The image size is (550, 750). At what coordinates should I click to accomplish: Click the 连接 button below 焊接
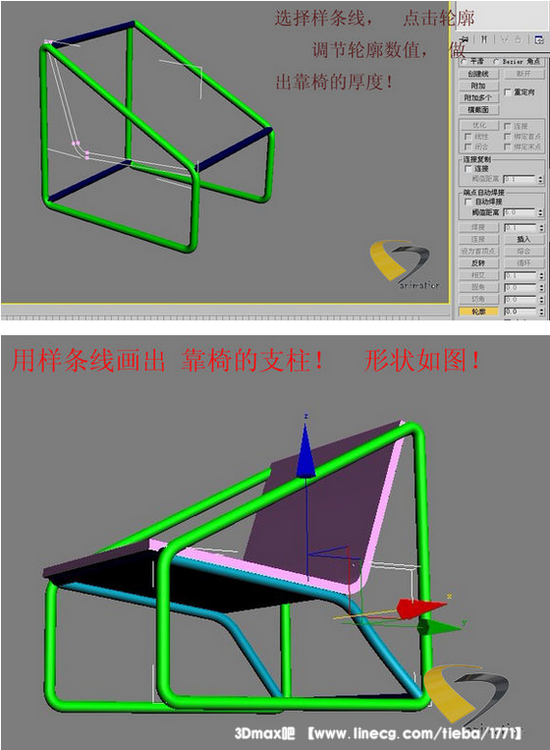point(479,239)
